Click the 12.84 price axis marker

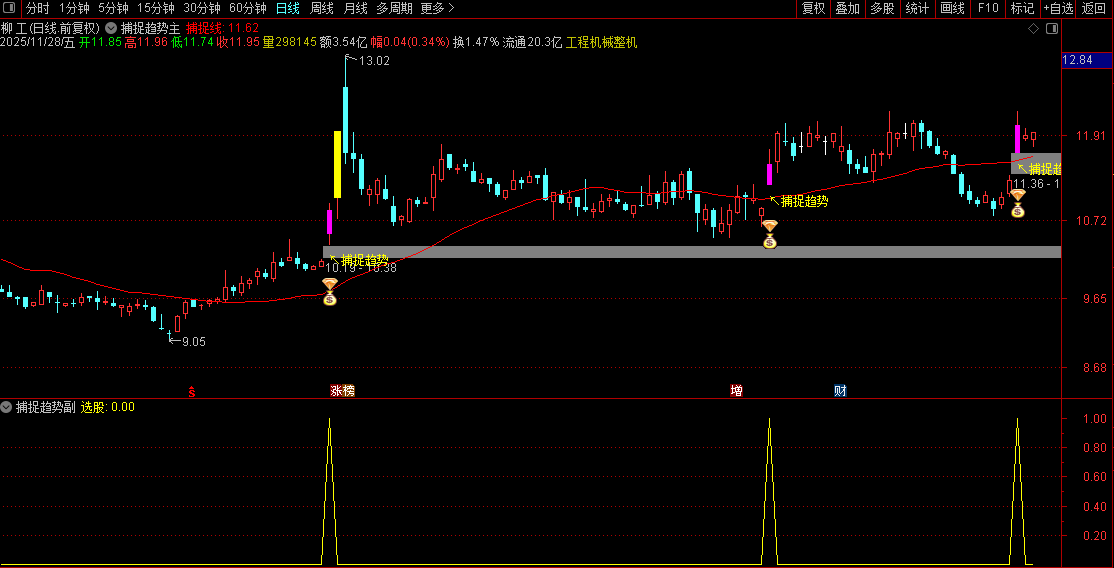click(1087, 60)
